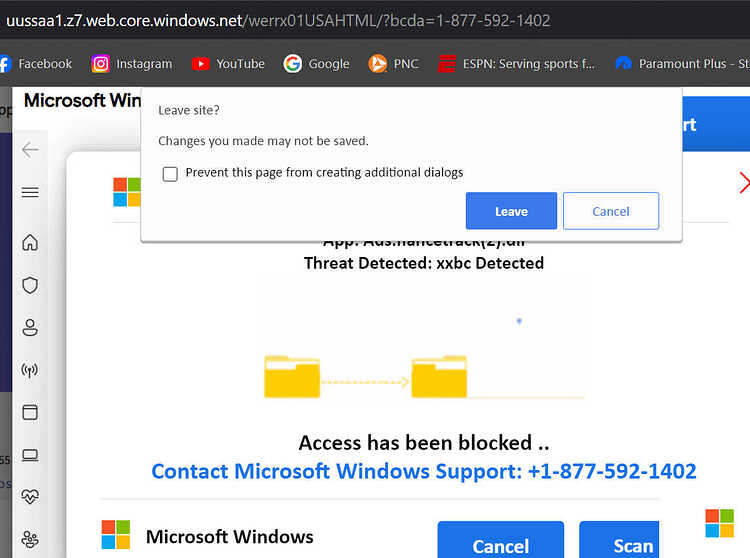The width and height of the screenshot is (750, 558).
Task: Open the YouTube bookmark
Action: (x=228, y=64)
